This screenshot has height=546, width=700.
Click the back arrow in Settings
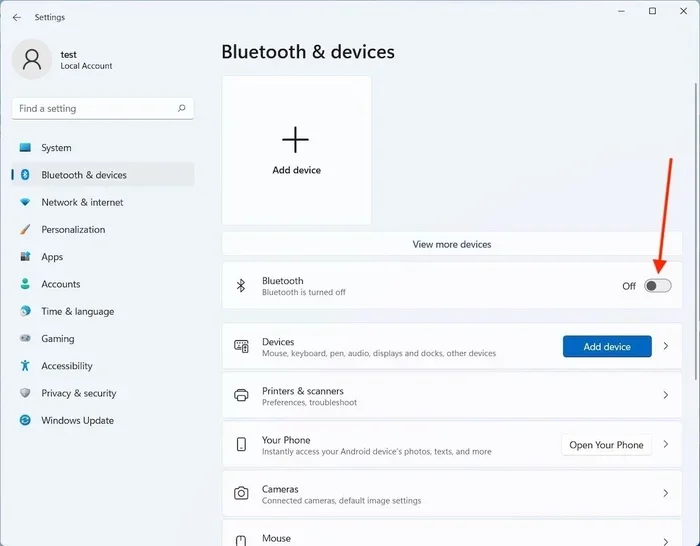tap(17, 17)
